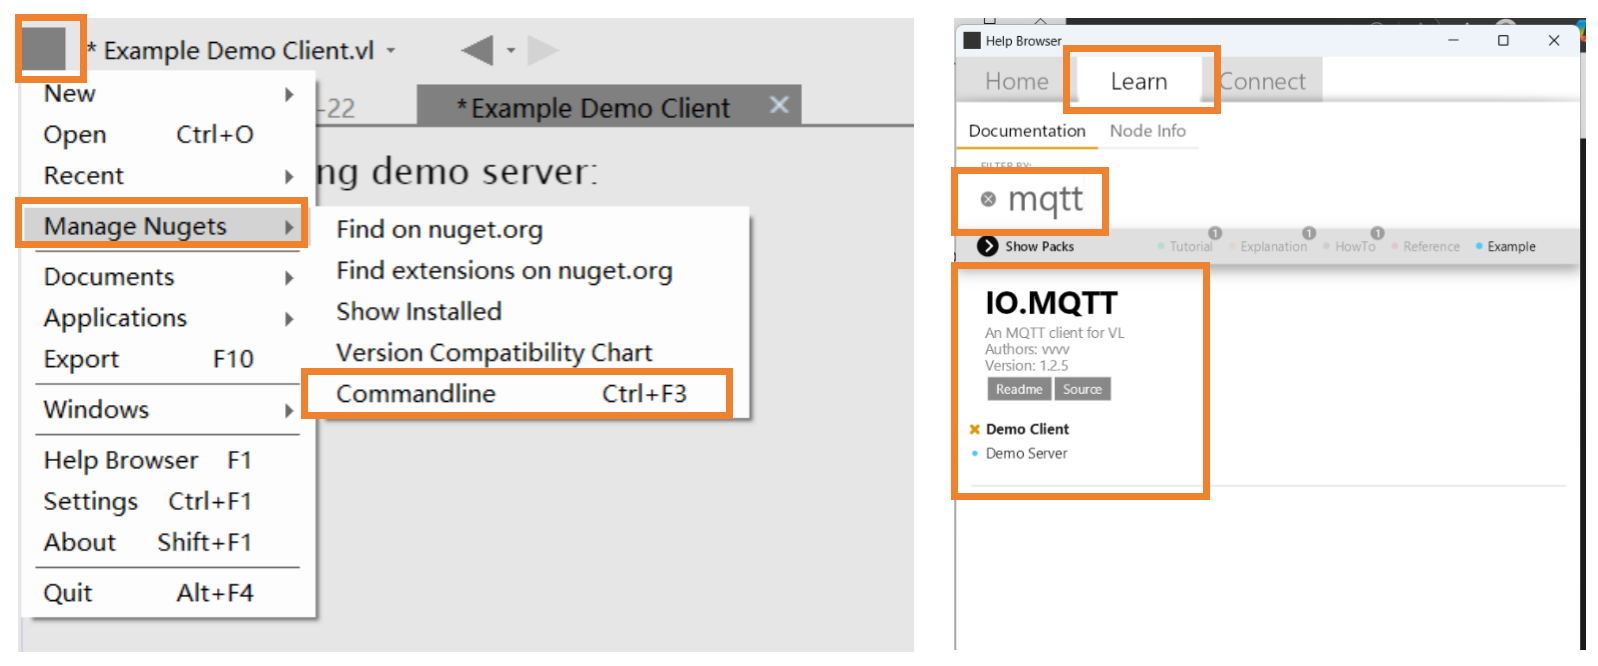The width and height of the screenshot is (1598, 666).
Task: Close the Example Demo Client tab
Action: [779, 105]
